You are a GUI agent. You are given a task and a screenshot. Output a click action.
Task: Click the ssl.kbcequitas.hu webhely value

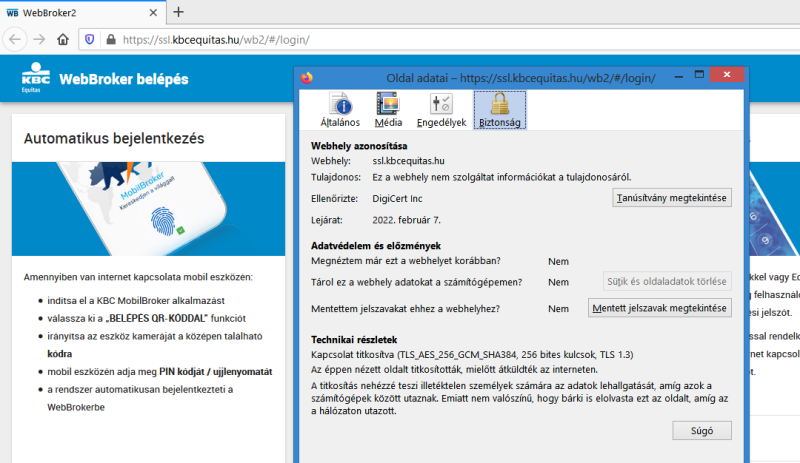click(408, 161)
